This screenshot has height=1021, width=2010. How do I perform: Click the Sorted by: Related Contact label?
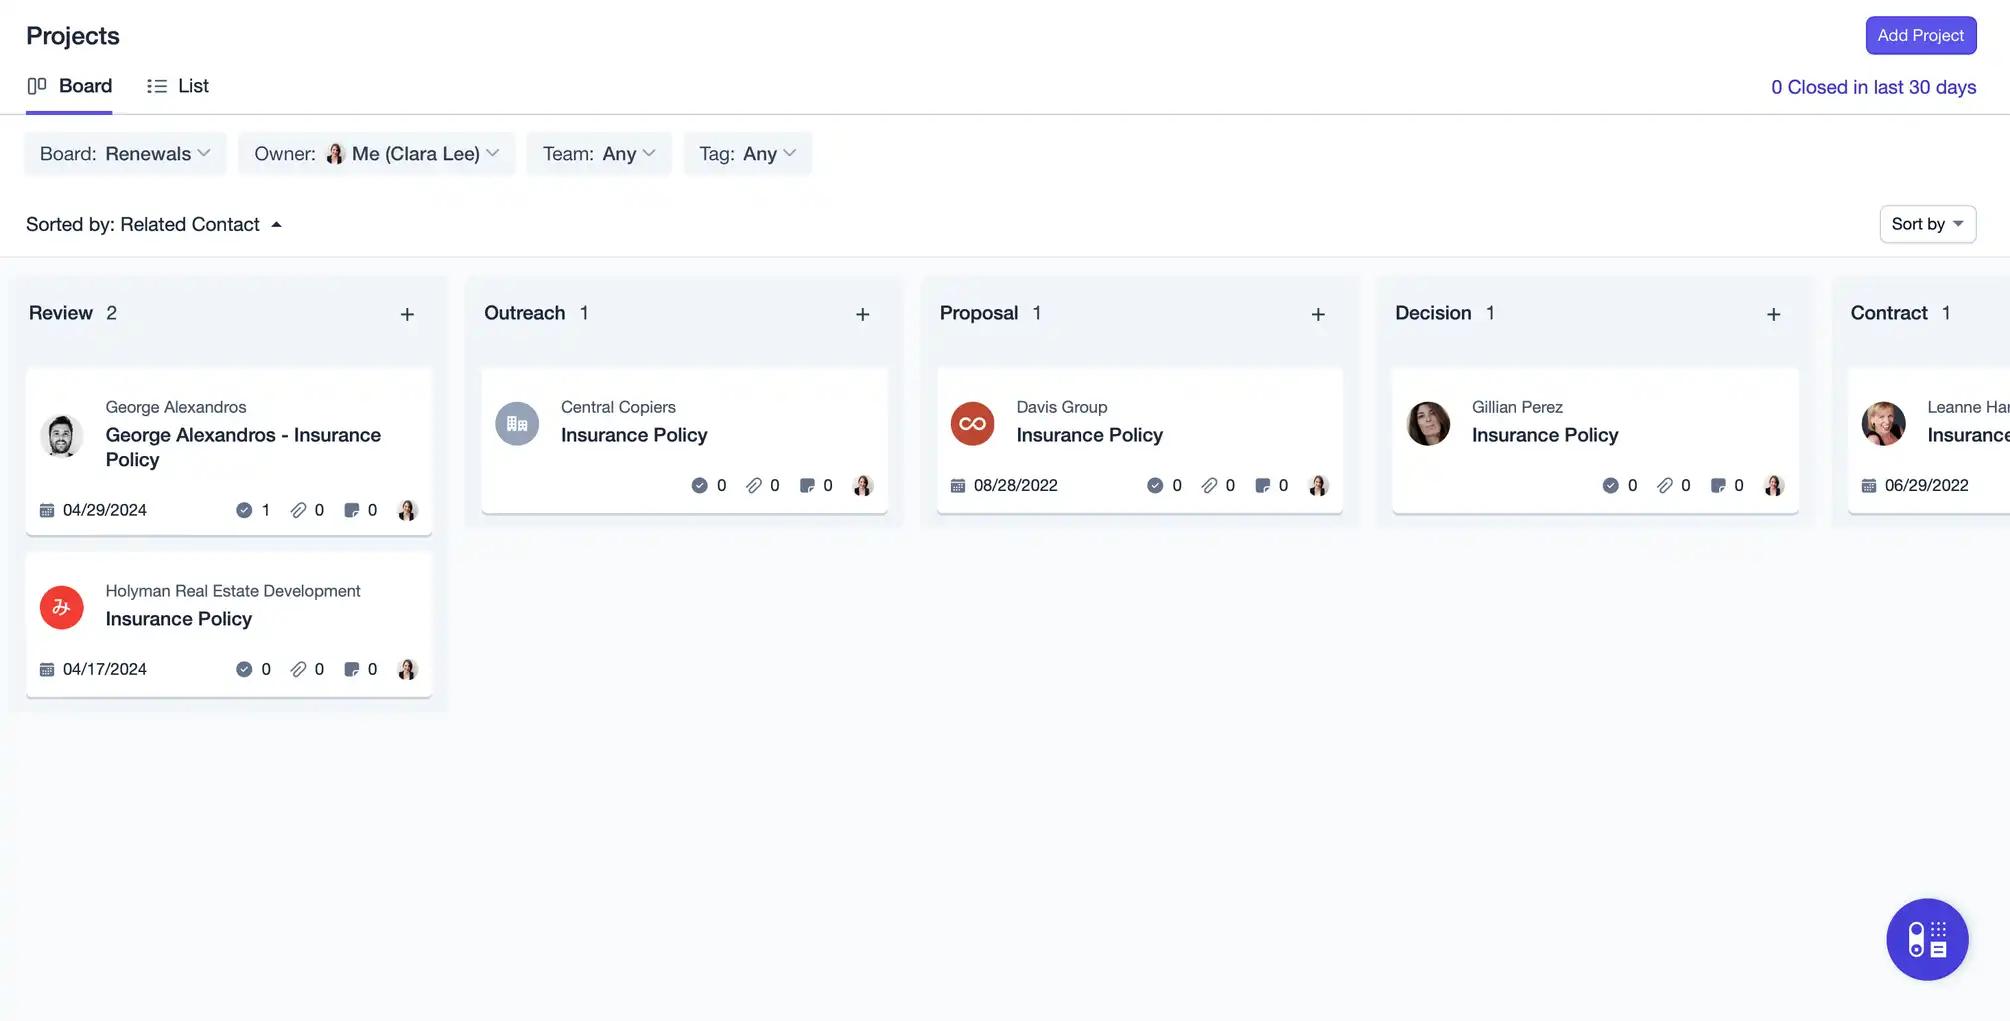(x=143, y=224)
